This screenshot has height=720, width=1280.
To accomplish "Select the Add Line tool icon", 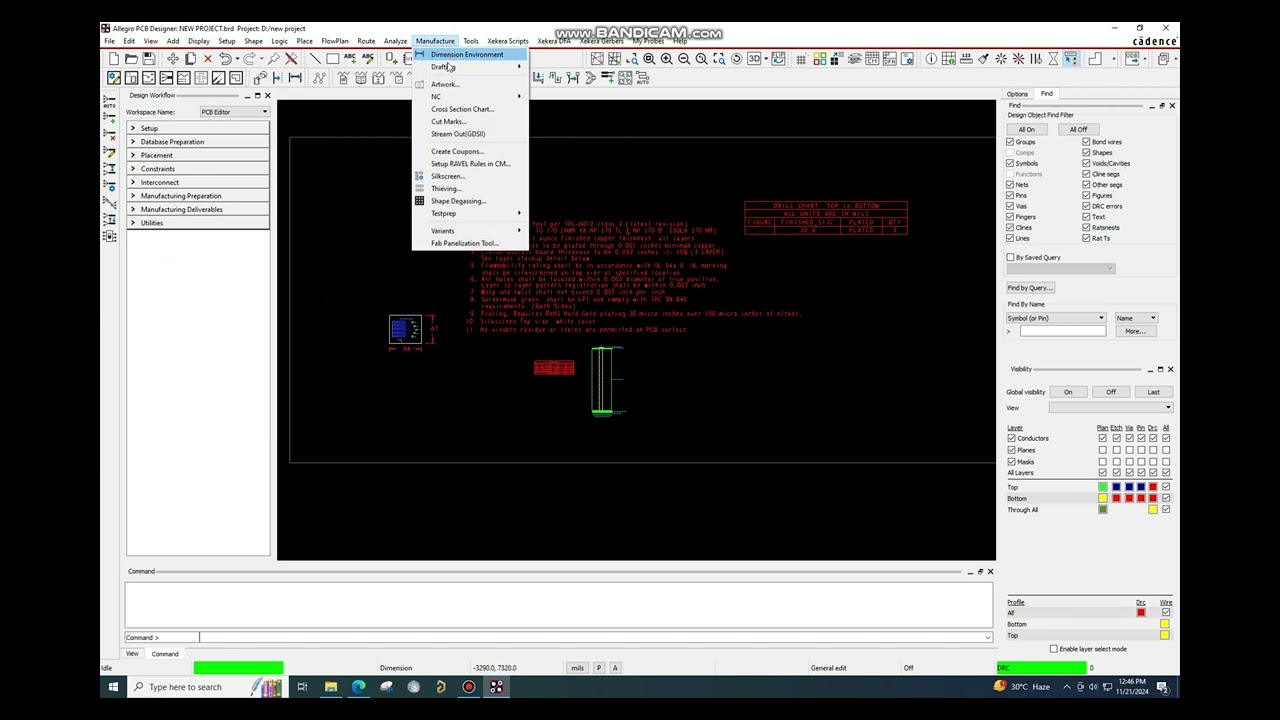I will click(315, 59).
